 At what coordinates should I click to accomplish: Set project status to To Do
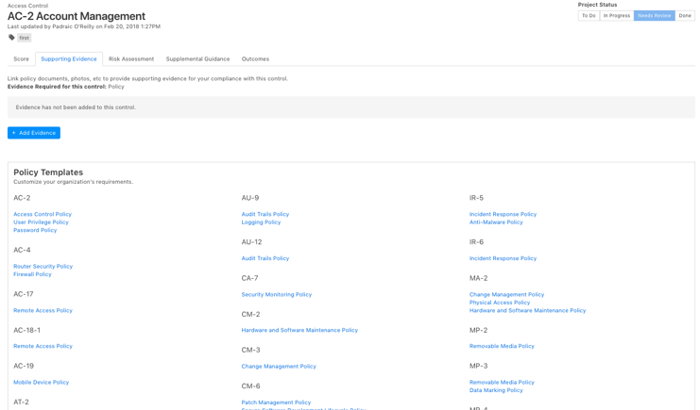(588, 16)
